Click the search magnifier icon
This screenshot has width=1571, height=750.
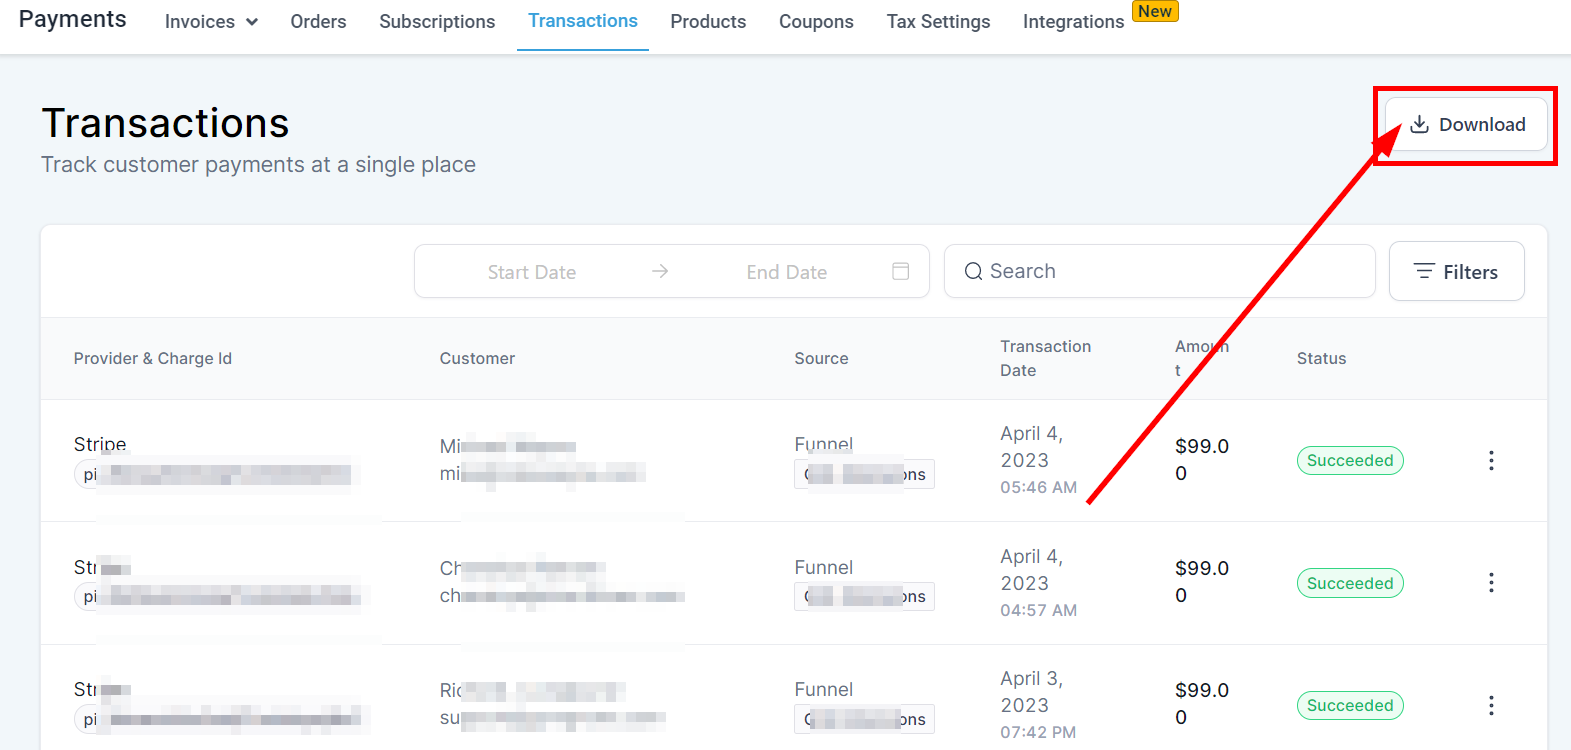[973, 272]
